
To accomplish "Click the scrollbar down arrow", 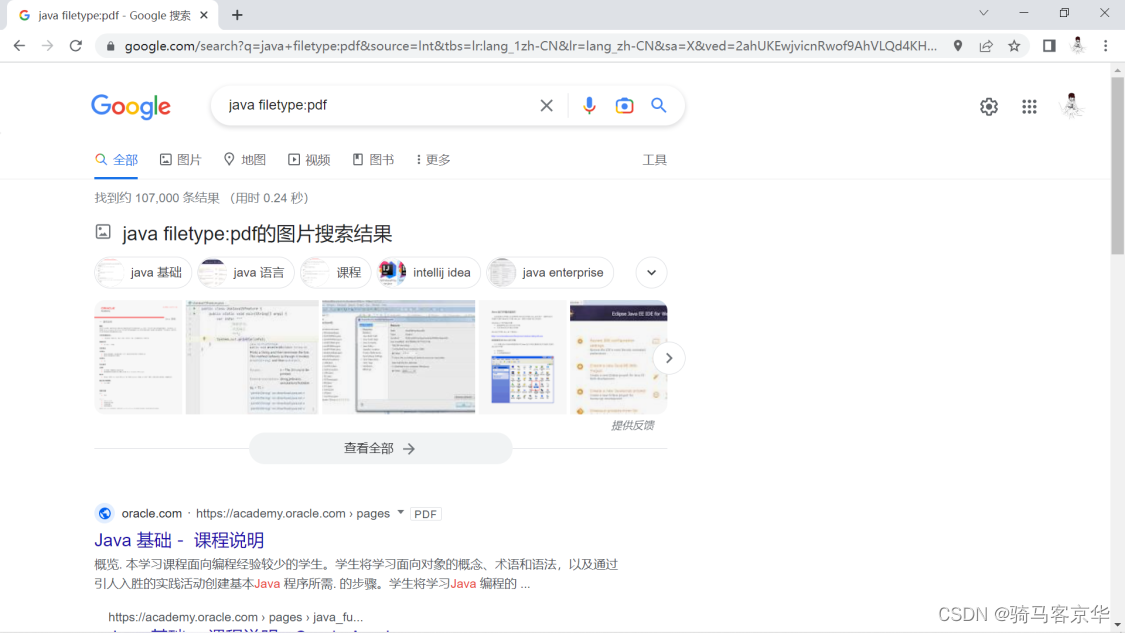I will point(1117,626).
